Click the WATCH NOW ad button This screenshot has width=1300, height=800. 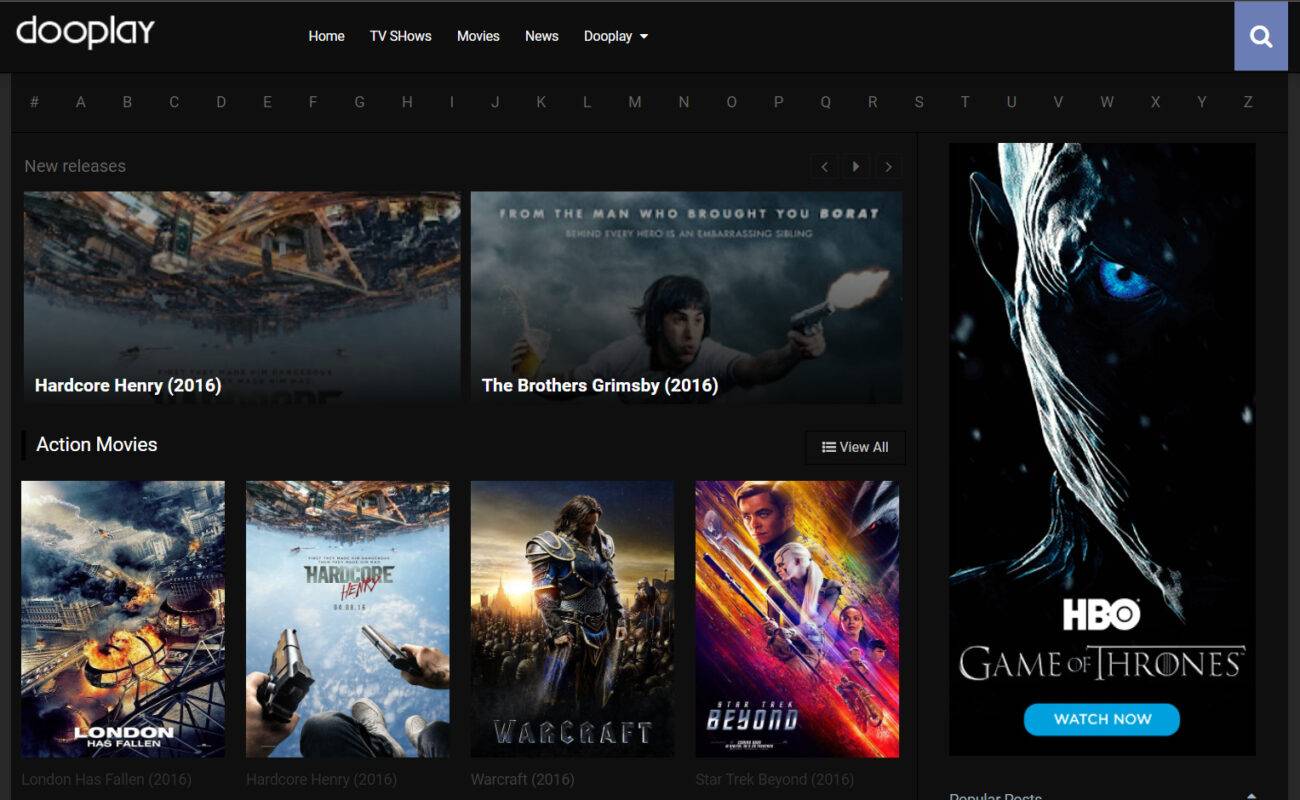coord(1102,719)
